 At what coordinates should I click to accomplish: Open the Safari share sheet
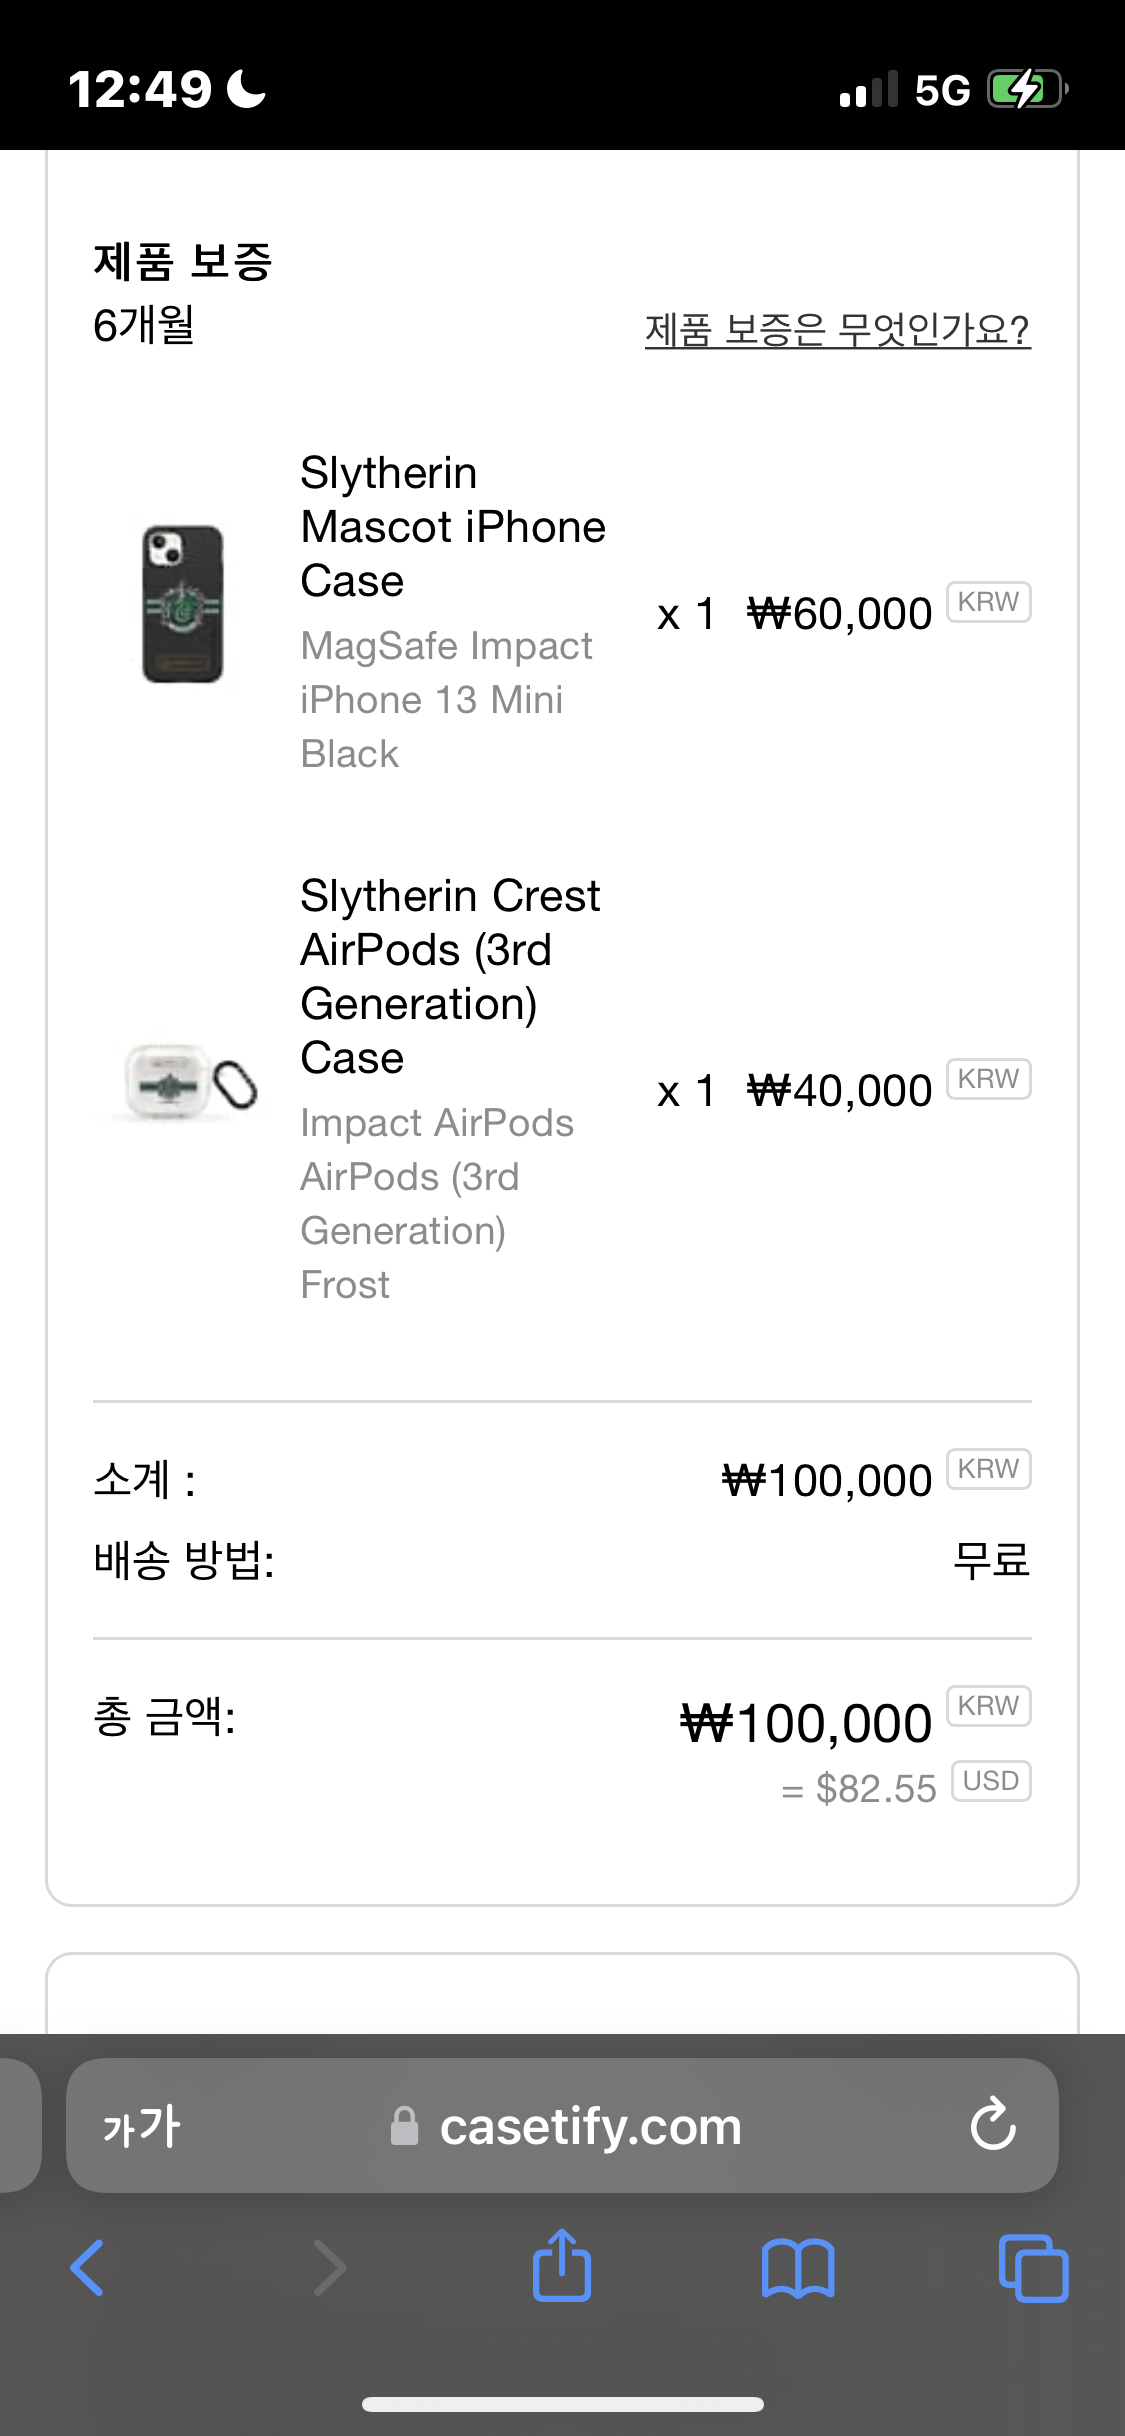[562, 2265]
